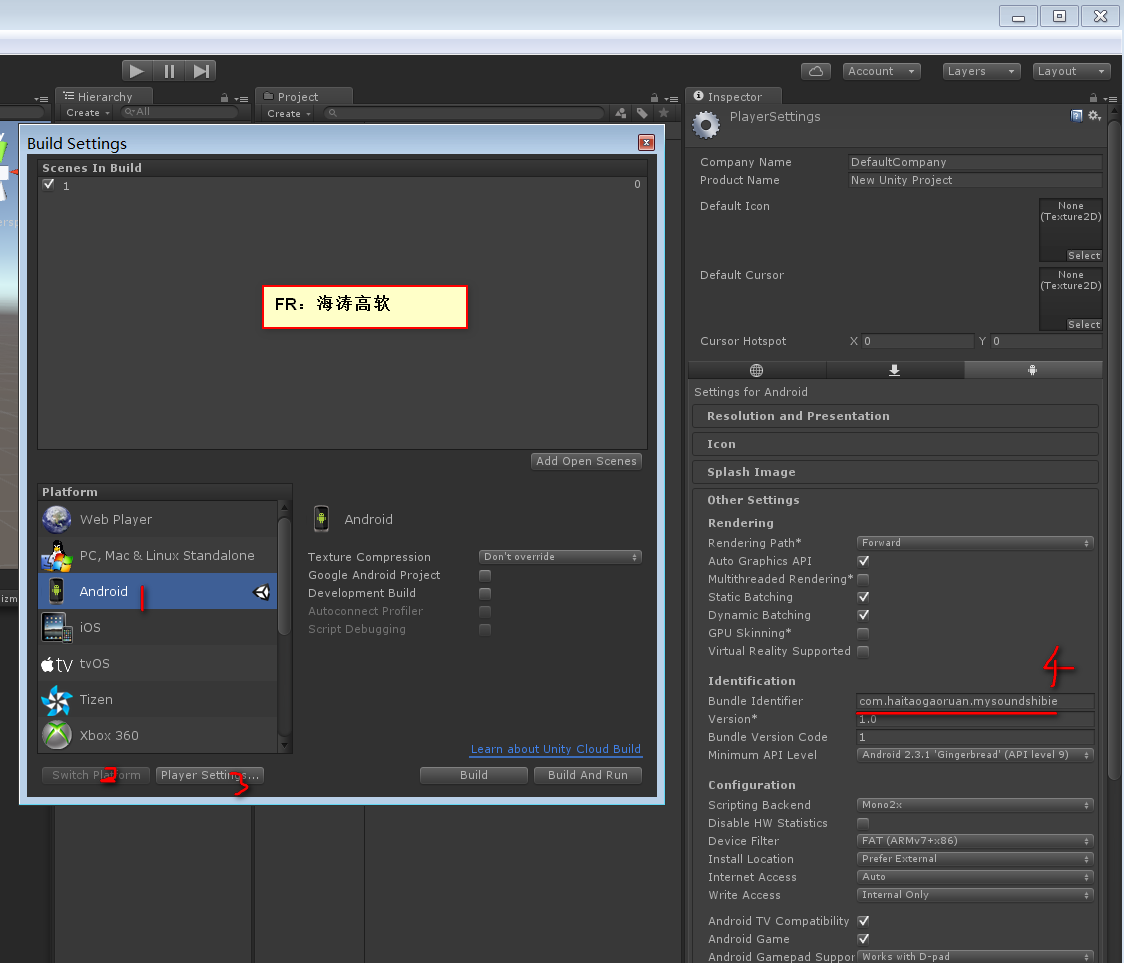This screenshot has width=1124, height=963.
Task: Click the Step frame button
Action: click(201, 71)
